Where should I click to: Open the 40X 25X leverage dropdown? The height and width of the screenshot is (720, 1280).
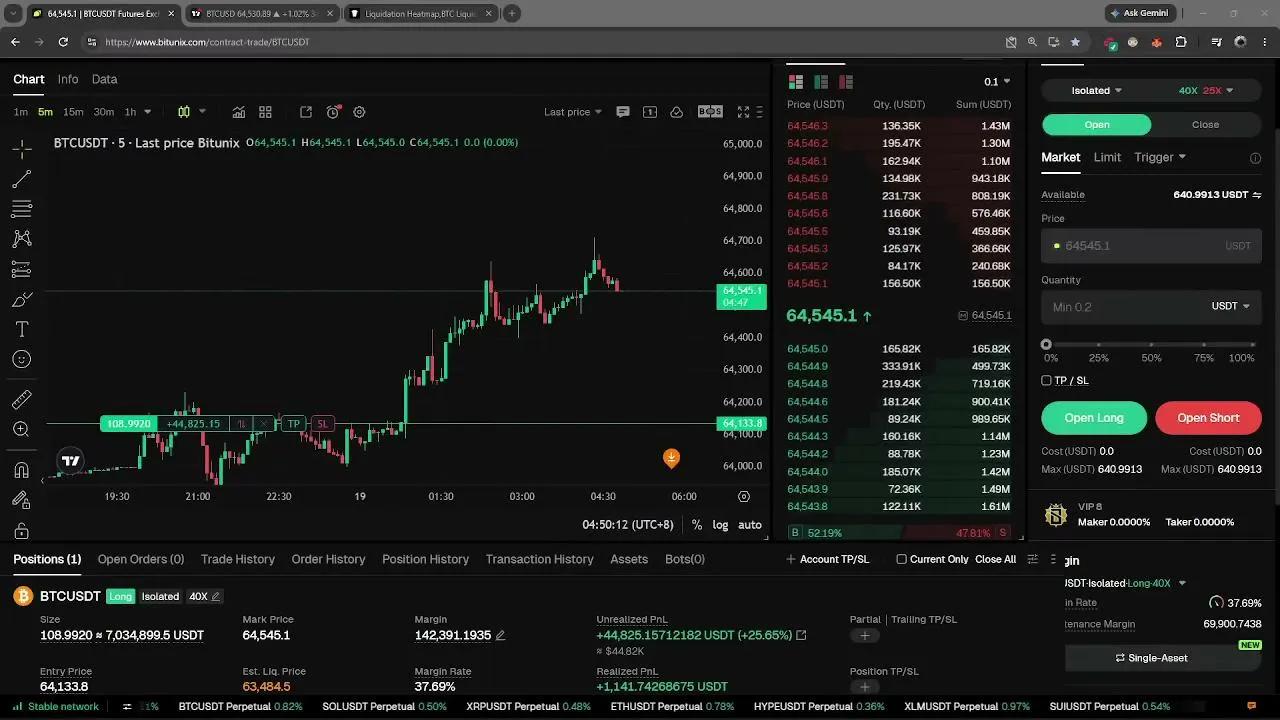click(1206, 90)
